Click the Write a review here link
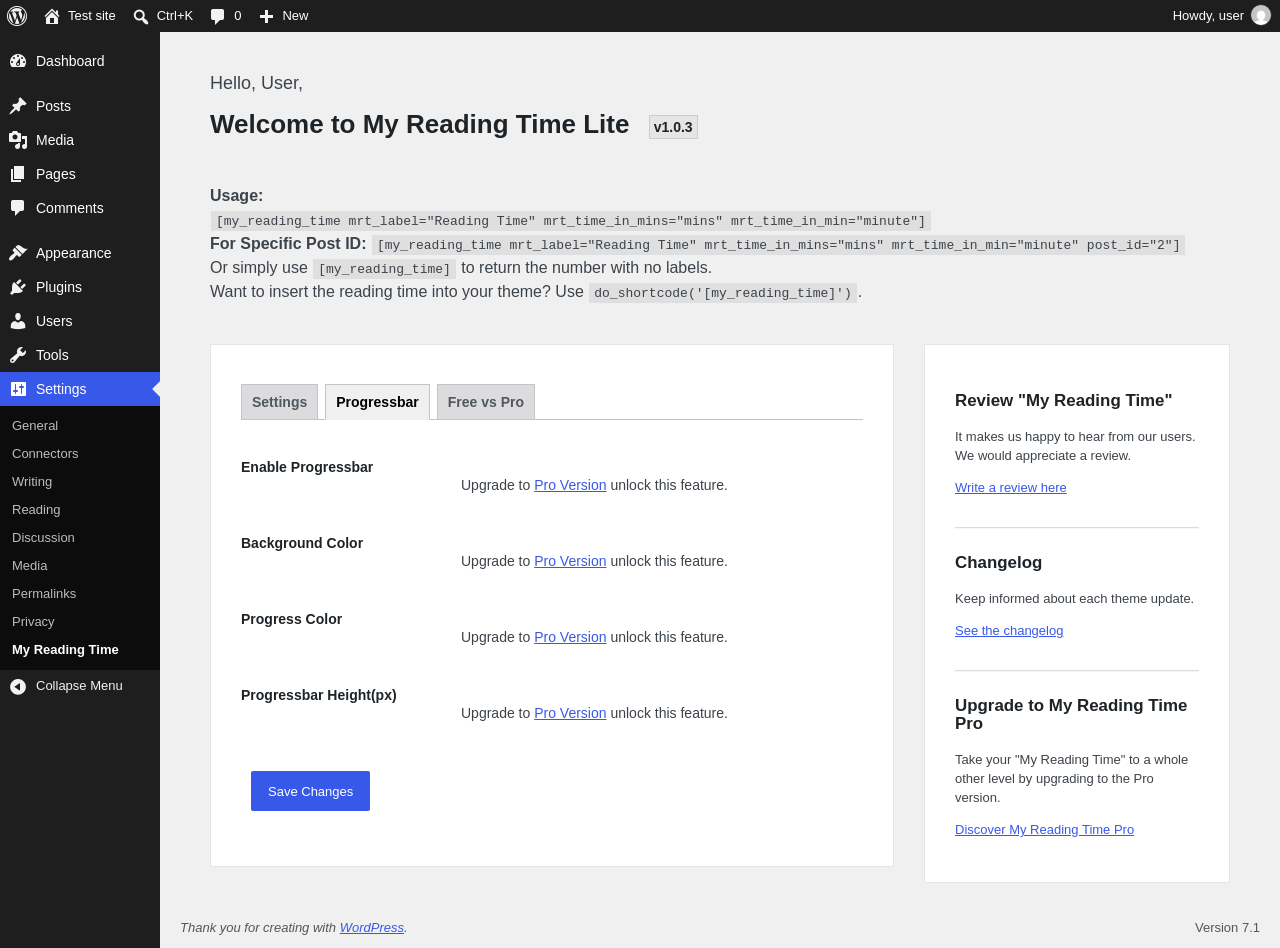This screenshot has width=1280, height=948. [1011, 487]
